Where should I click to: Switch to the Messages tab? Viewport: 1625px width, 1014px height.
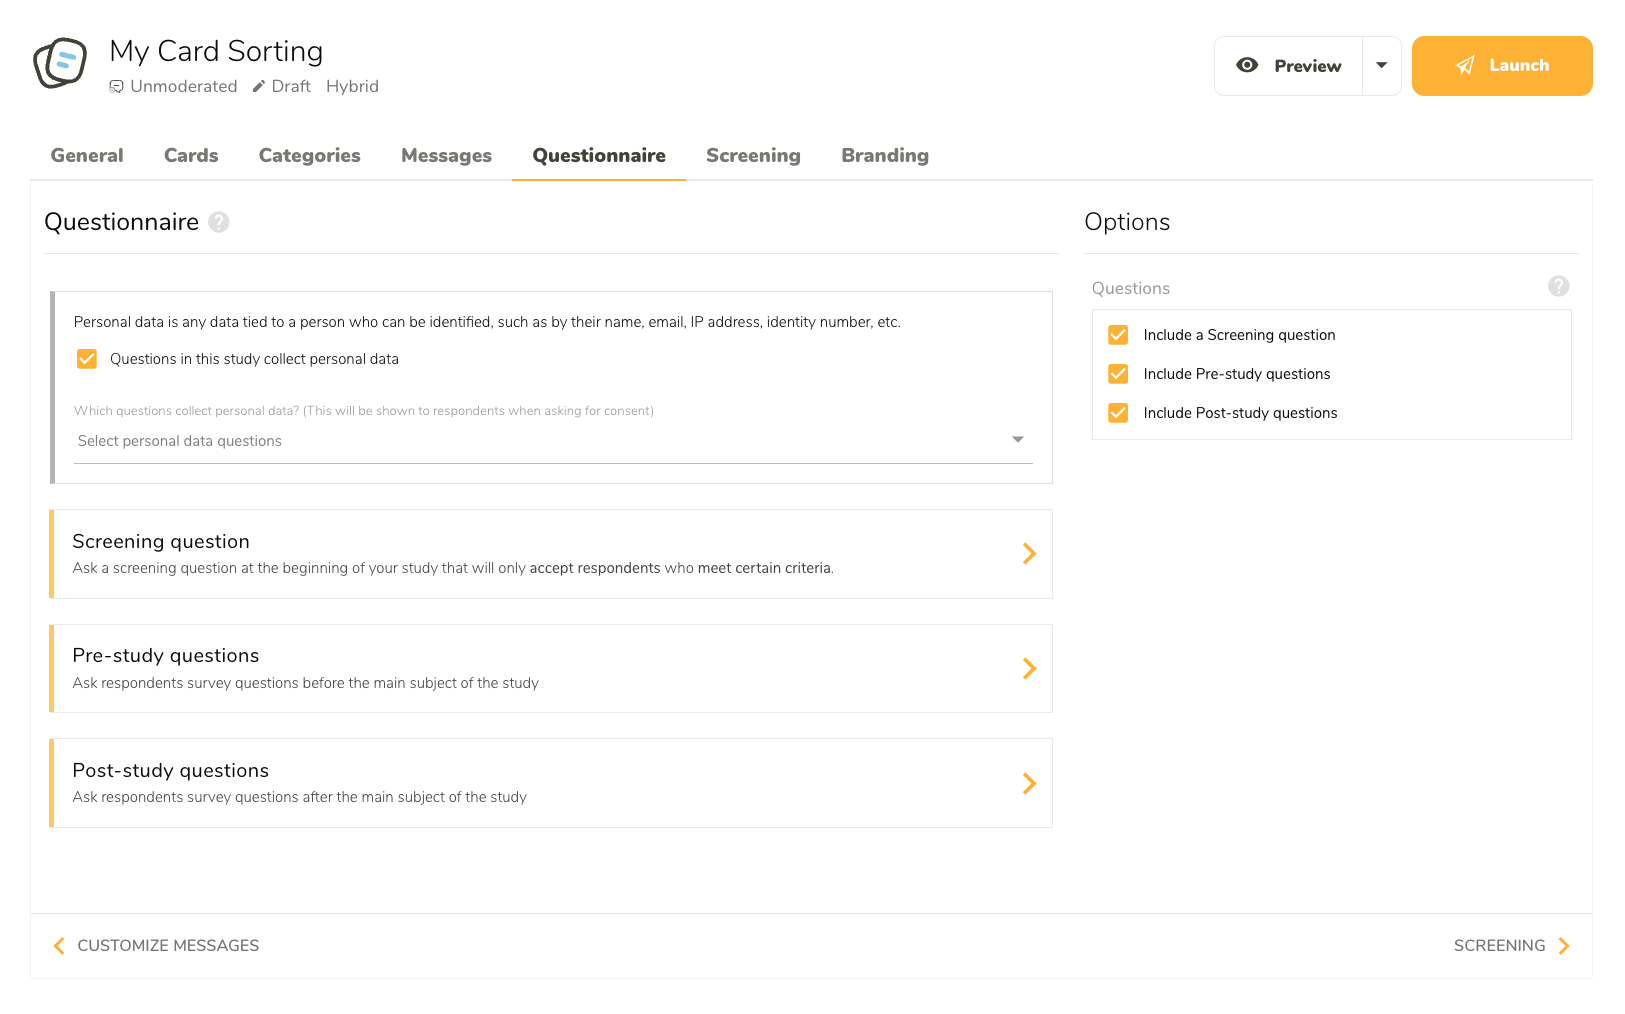coord(446,155)
